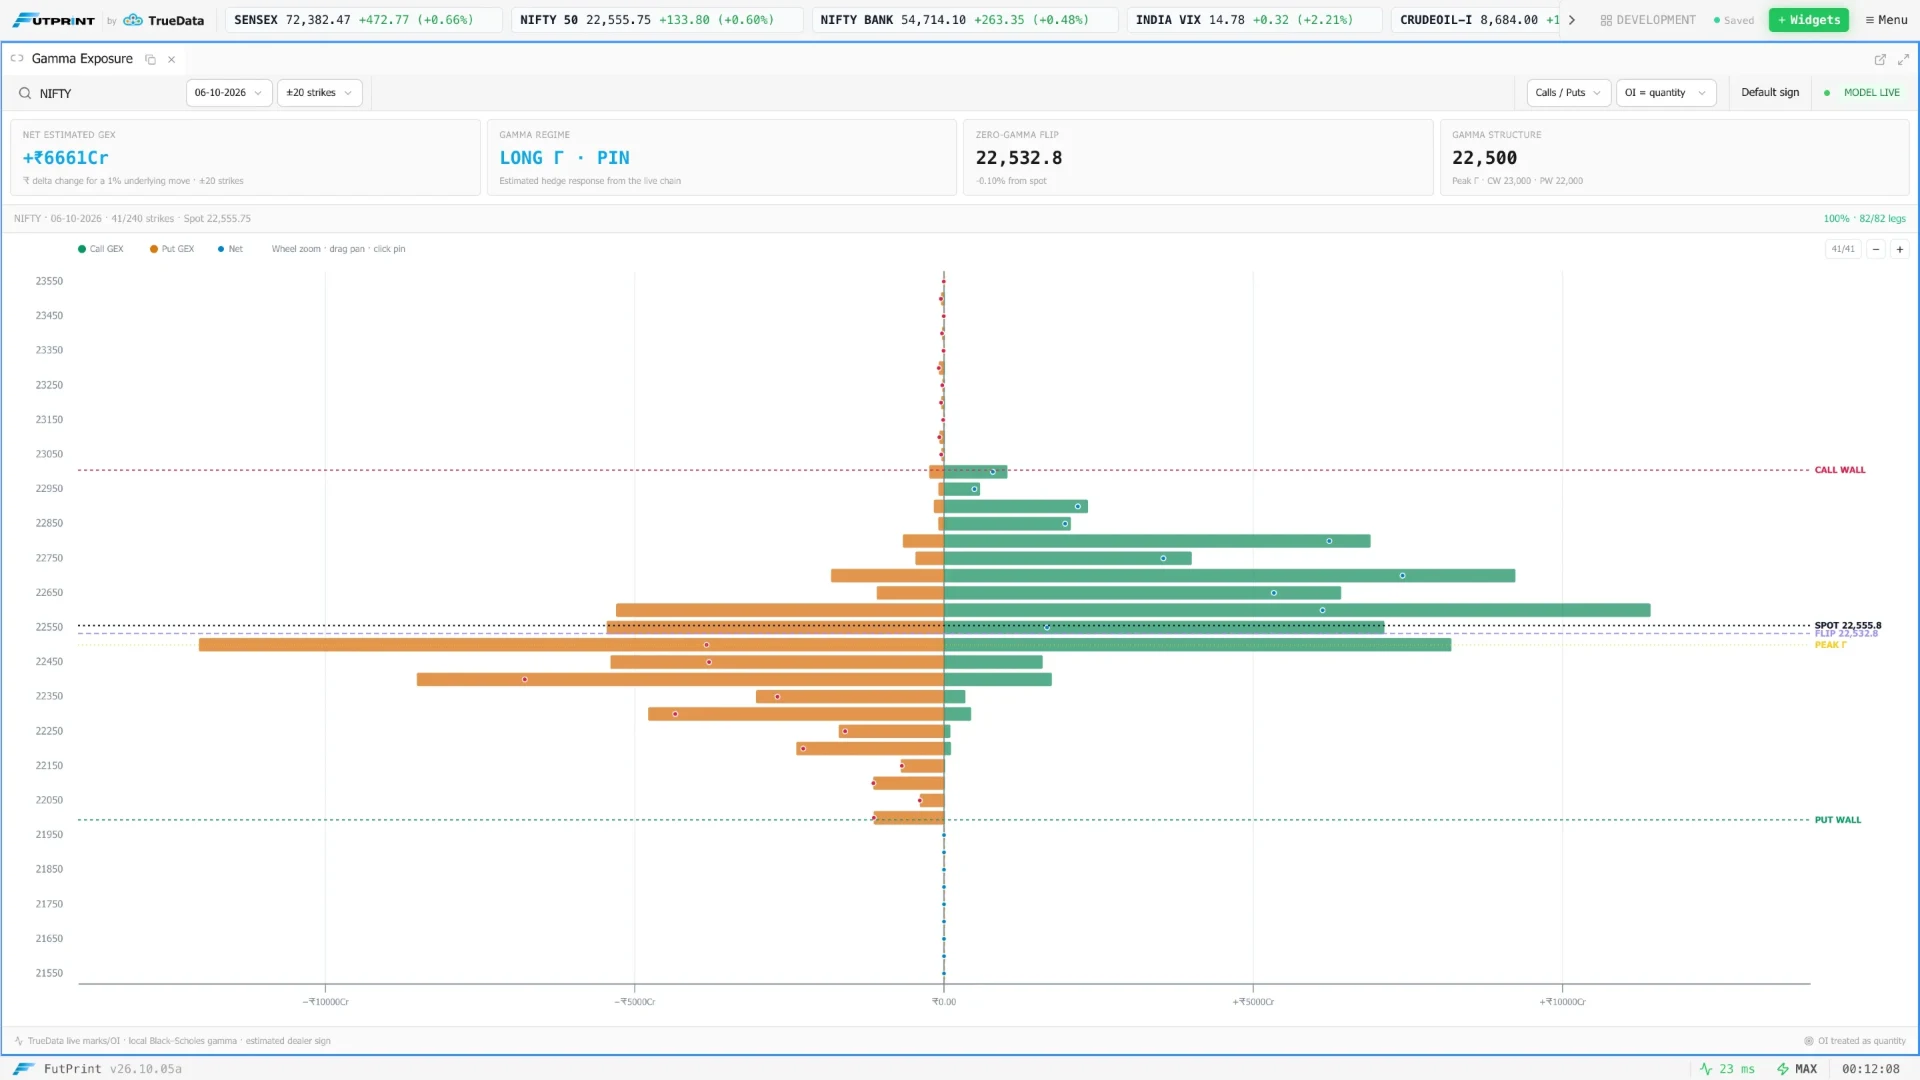Click the Net Estimated GEX value +₹6661Cr
The height and width of the screenshot is (1080, 1920).
(x=66, y=158)
